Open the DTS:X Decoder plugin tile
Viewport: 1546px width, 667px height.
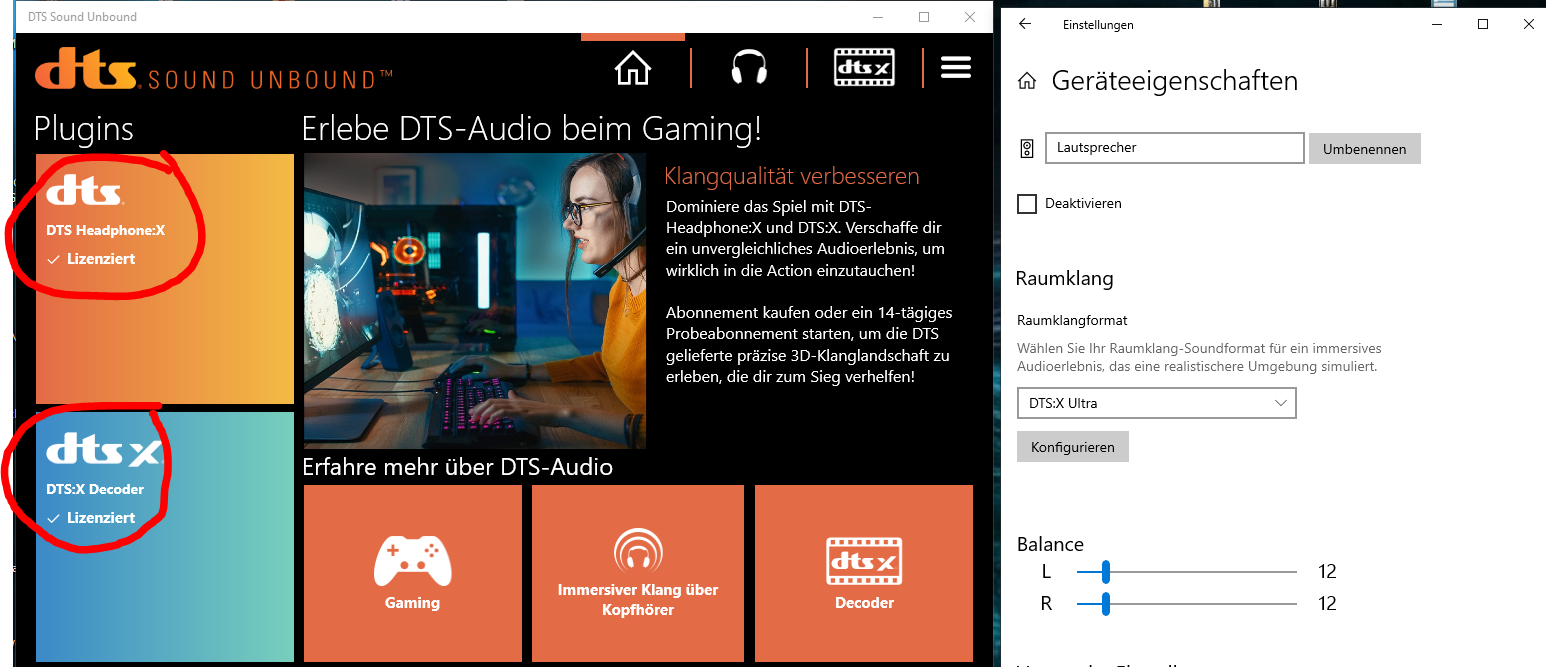[165, 537]
